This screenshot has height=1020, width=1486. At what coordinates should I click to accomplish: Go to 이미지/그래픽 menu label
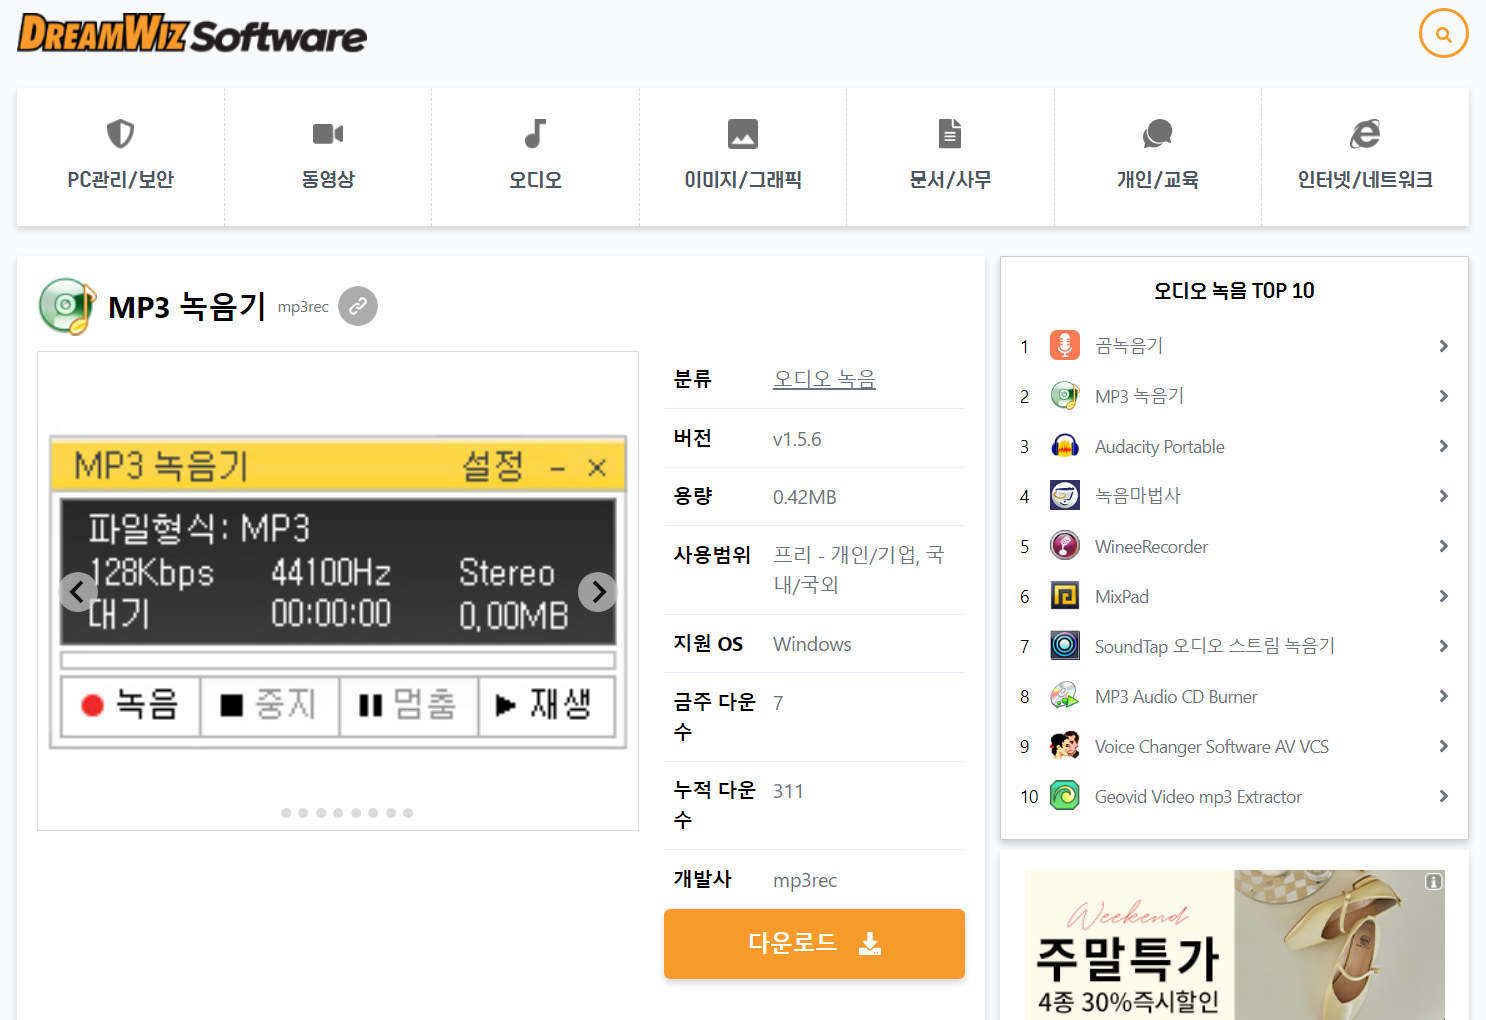click(743, 180)
